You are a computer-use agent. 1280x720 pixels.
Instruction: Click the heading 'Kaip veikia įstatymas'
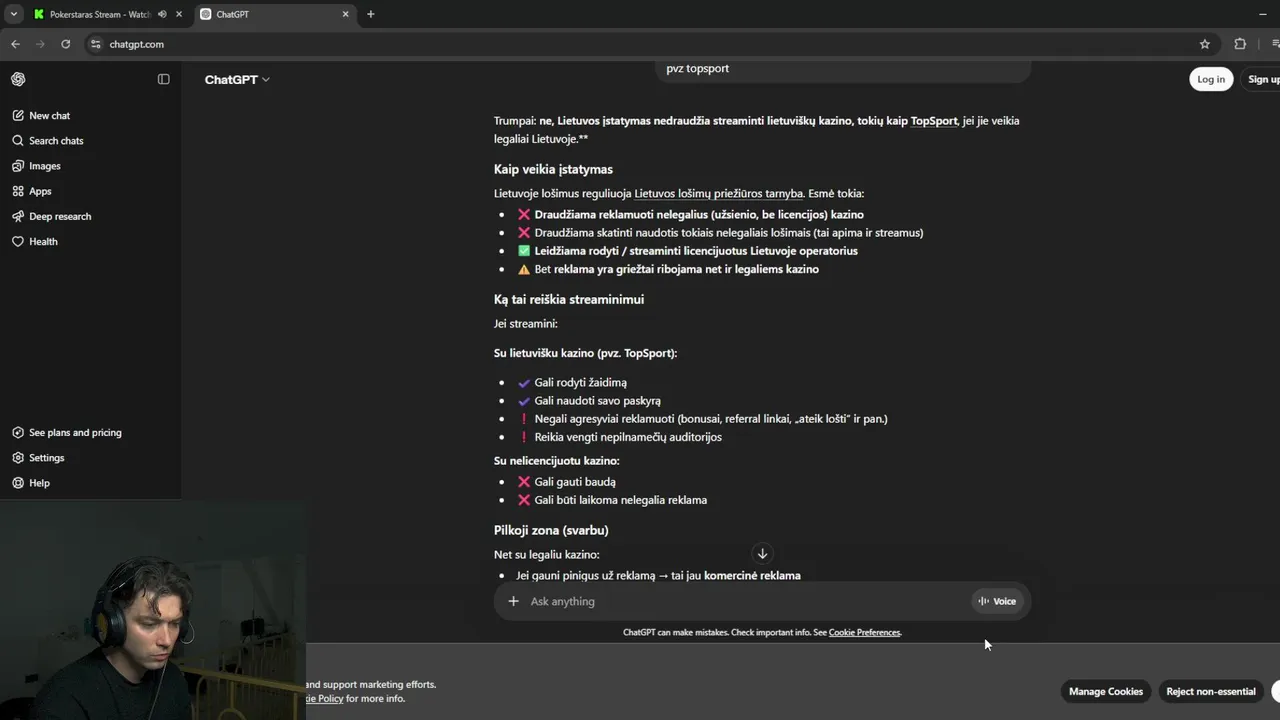click(x=553, y=169)
